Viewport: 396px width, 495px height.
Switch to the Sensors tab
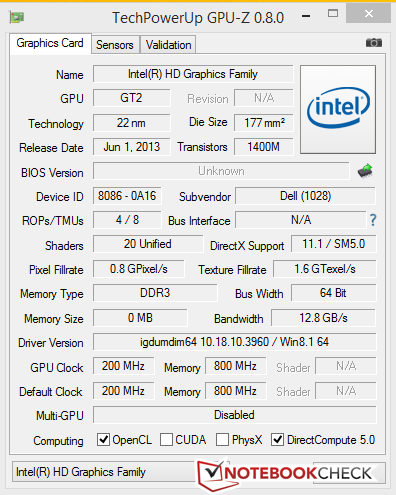tap(115, 45)
